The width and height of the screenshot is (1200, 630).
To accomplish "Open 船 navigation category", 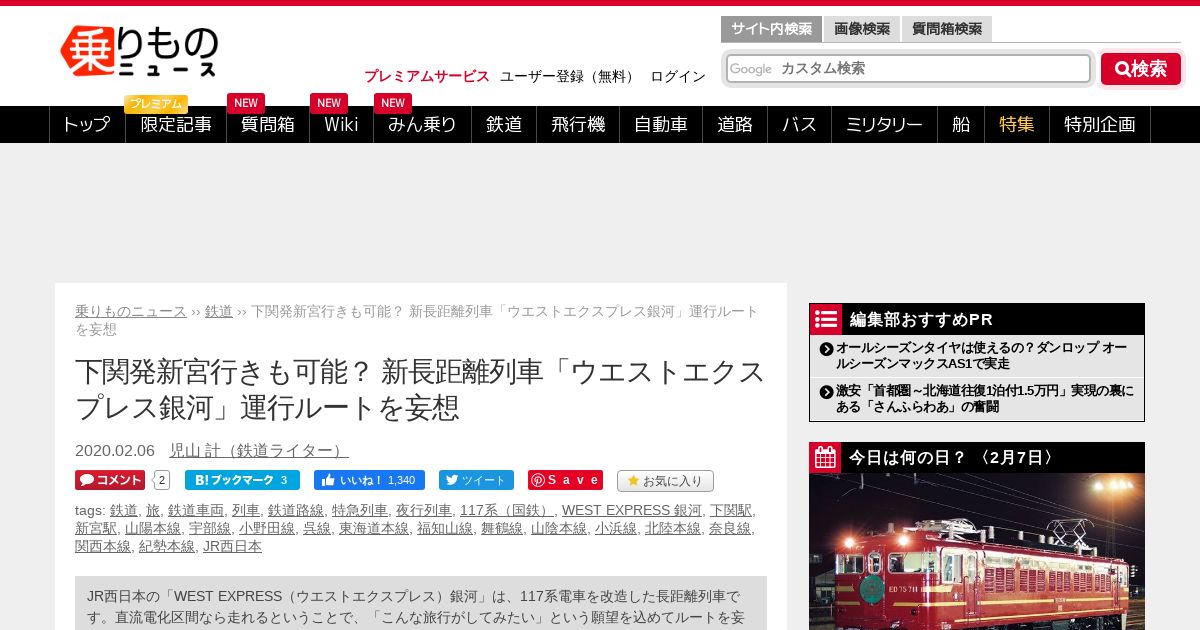I will (x=961, y=125).
